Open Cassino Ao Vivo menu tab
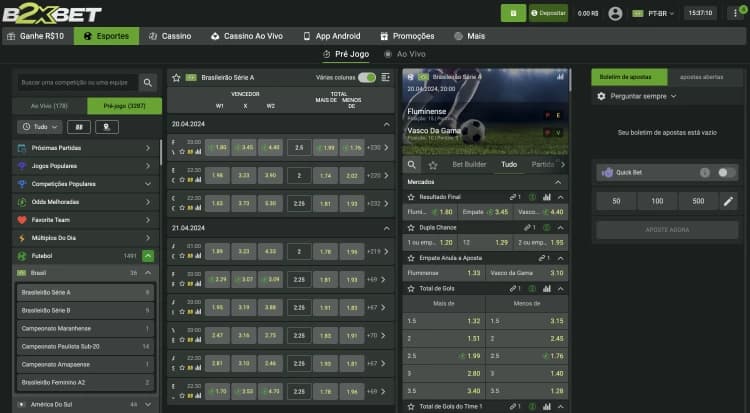 [247, 36]
